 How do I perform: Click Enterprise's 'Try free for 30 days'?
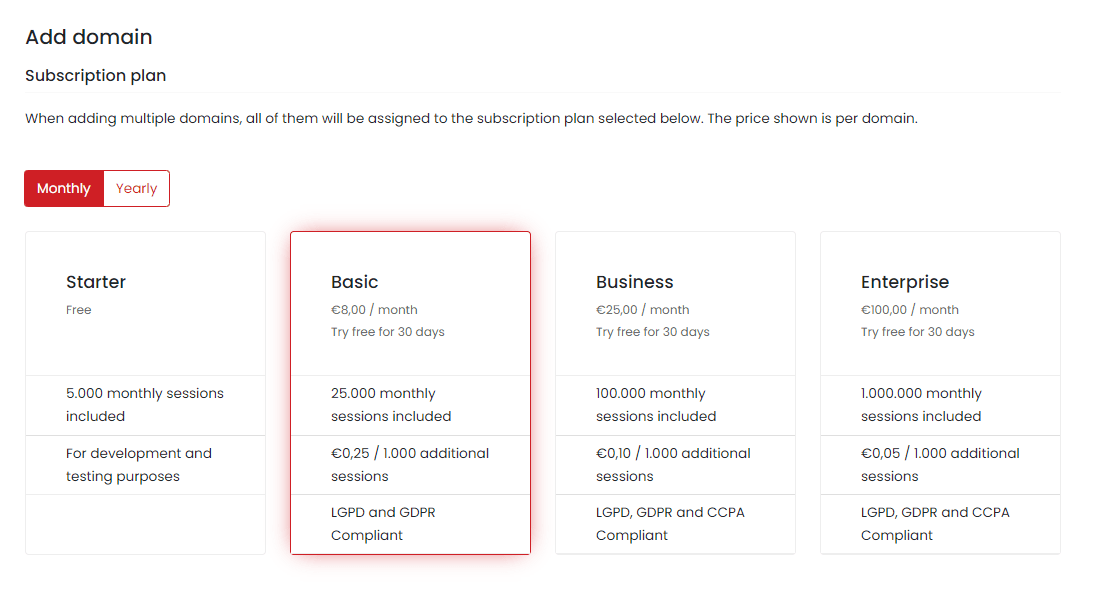[x=918, y=332]
